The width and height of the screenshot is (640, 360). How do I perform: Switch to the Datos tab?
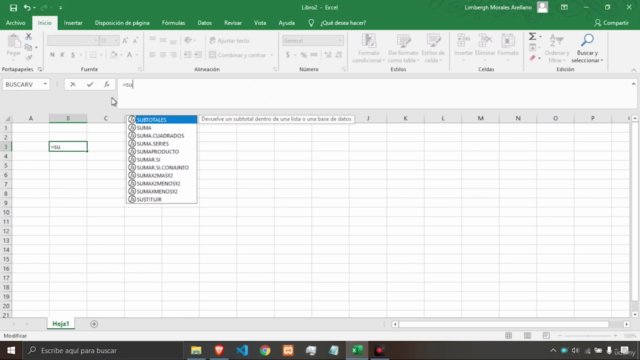tap(204, 23)
